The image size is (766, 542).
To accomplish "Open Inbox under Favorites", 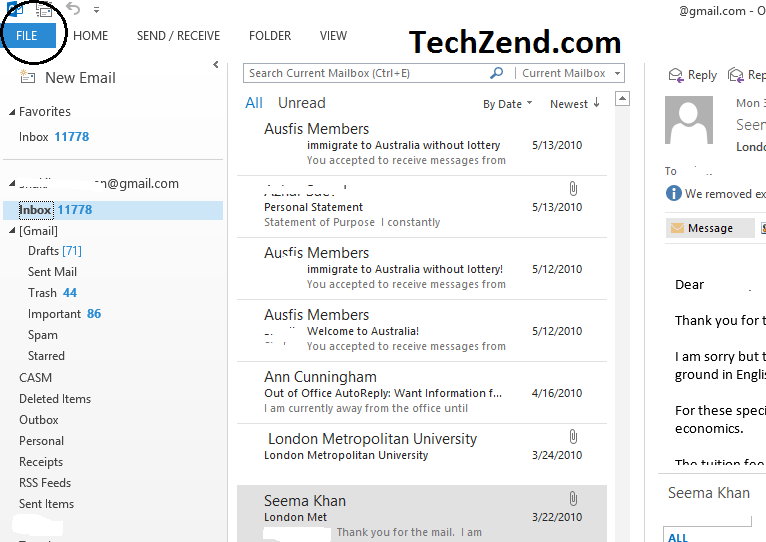I will tap(54, 137).
